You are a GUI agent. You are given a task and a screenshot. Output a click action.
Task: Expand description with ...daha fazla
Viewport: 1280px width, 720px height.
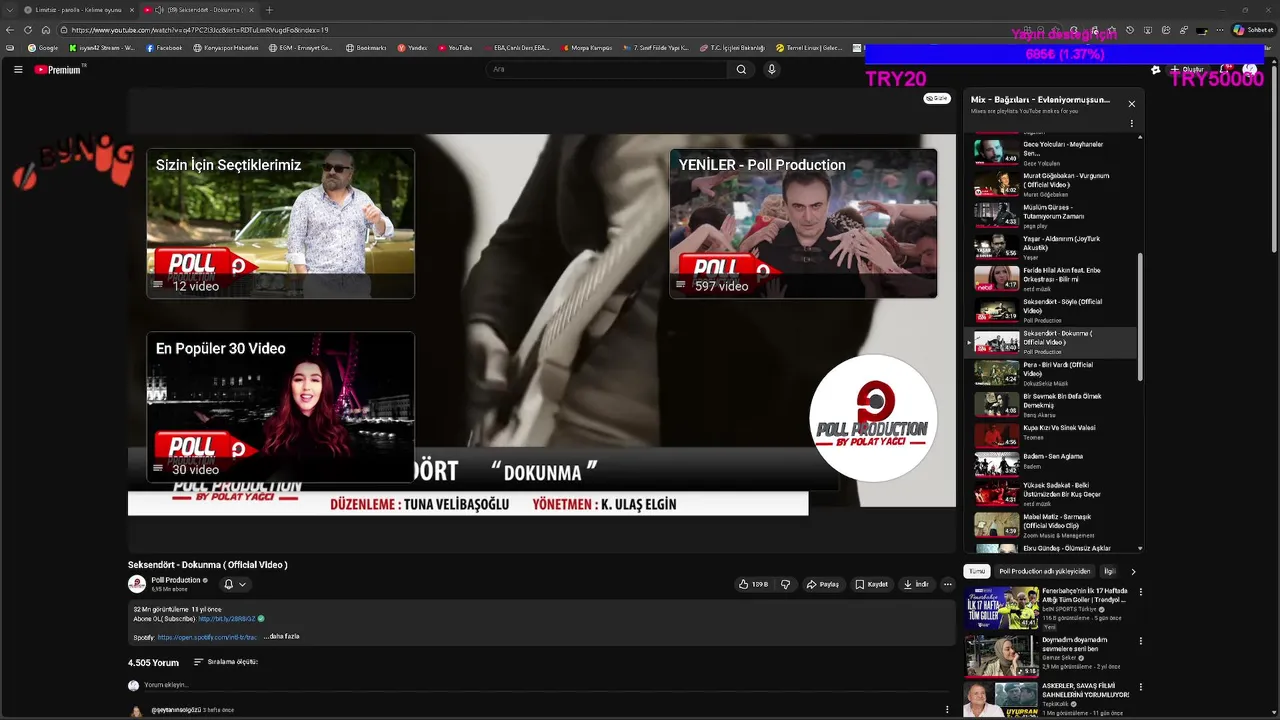282,637
